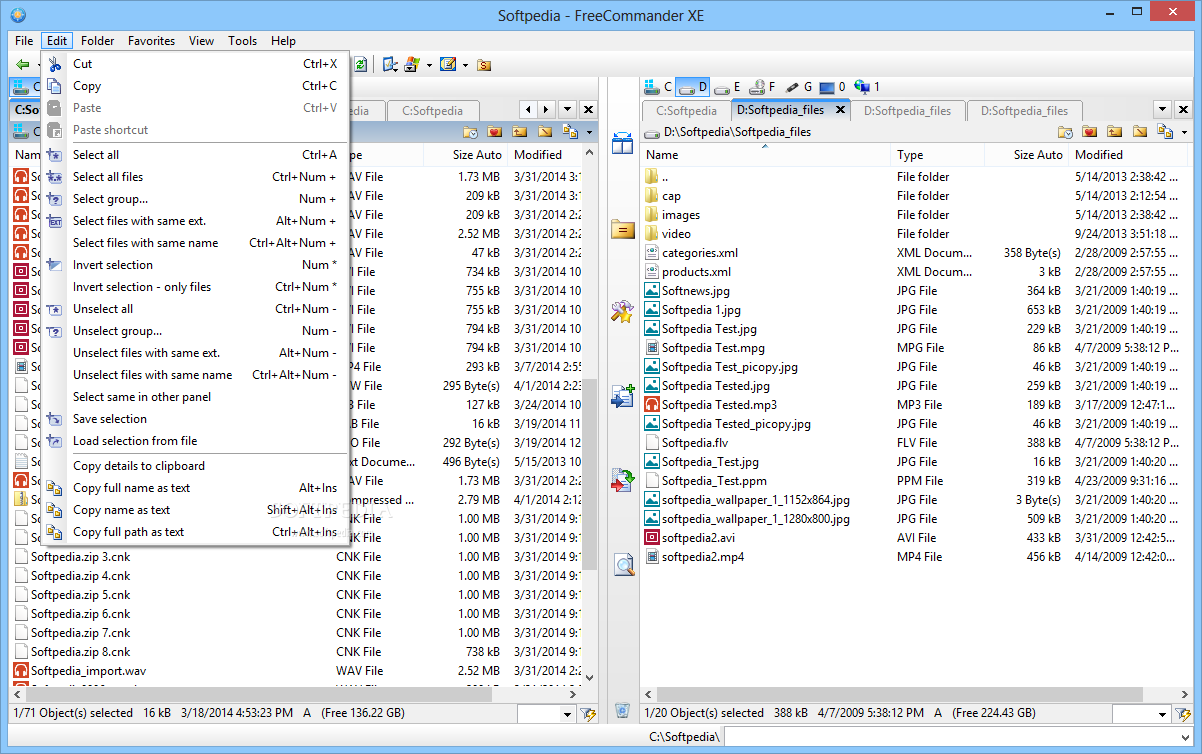
Task: Choose Copy full path as text
Action: pyautogui.click(x=194, y=532)
